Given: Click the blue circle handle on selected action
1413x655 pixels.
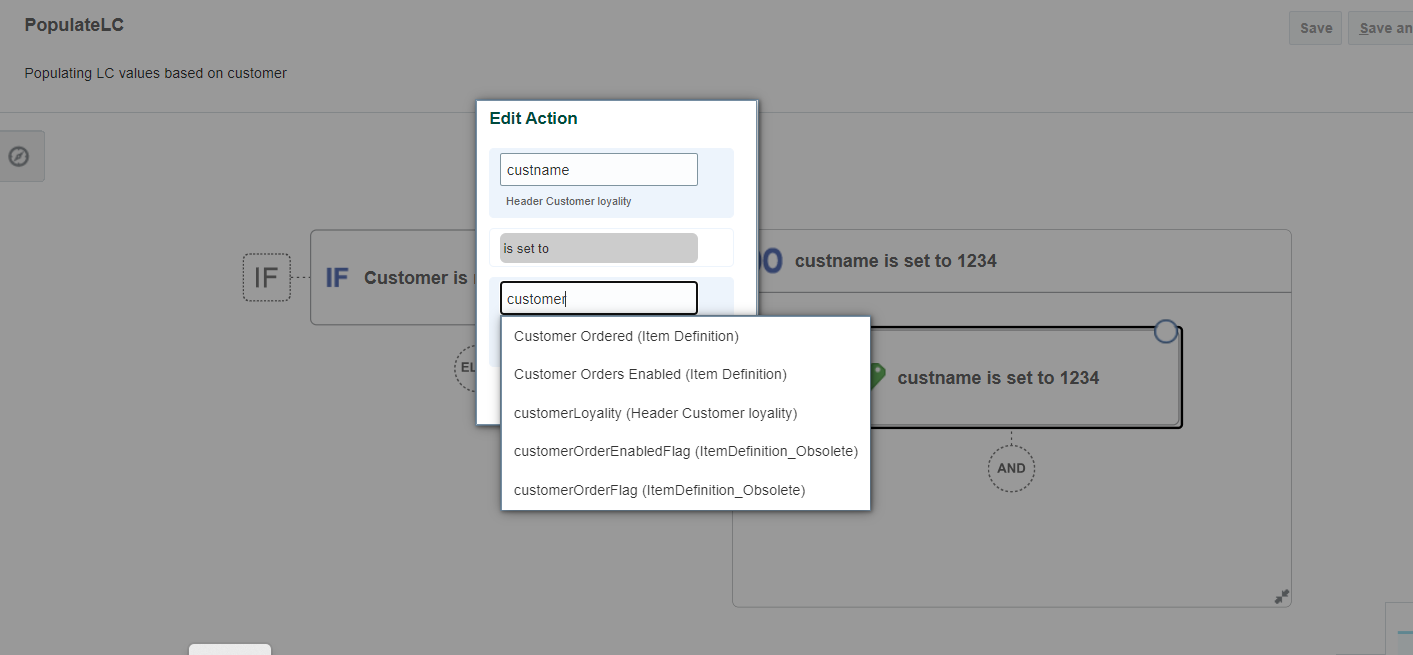Looking at the screenshot, I should pos(1165,330).
